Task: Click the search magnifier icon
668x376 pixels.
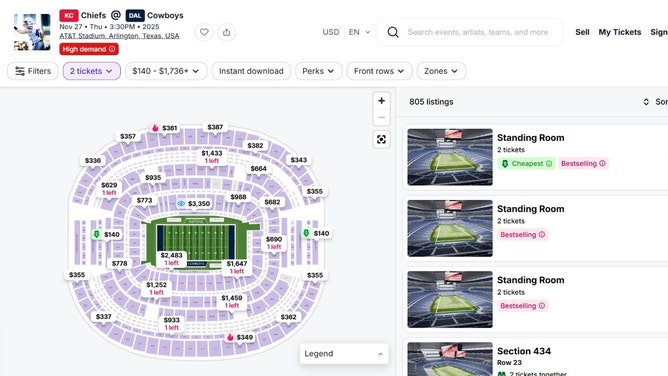Action: [393, 32]
